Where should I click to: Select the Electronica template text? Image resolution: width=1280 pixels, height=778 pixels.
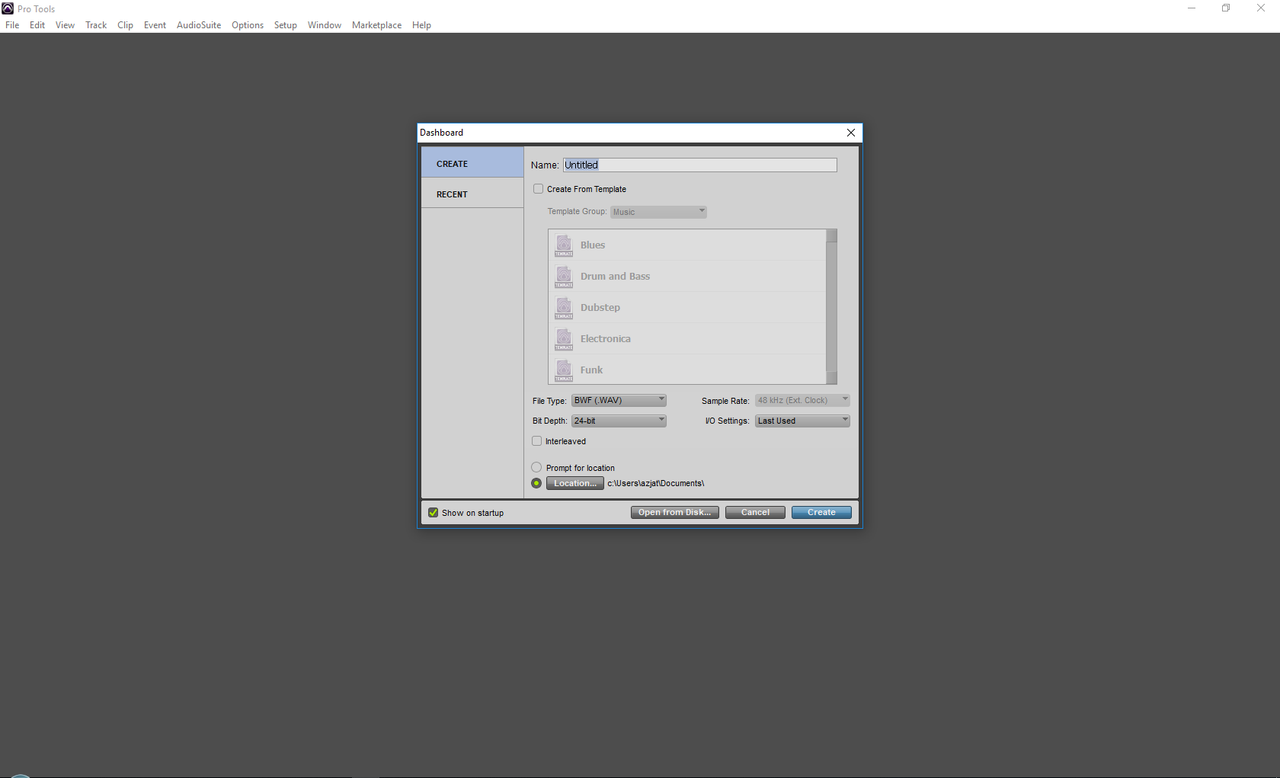pos(605,338)
